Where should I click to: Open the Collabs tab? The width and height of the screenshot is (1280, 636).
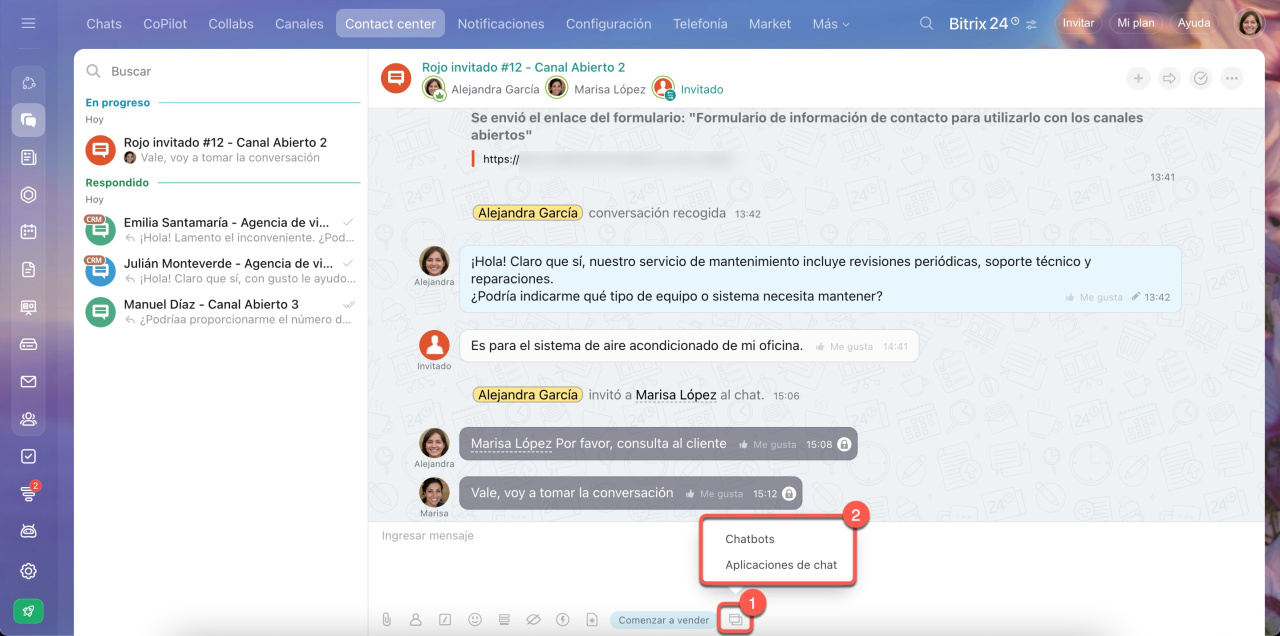coord(231,23)
